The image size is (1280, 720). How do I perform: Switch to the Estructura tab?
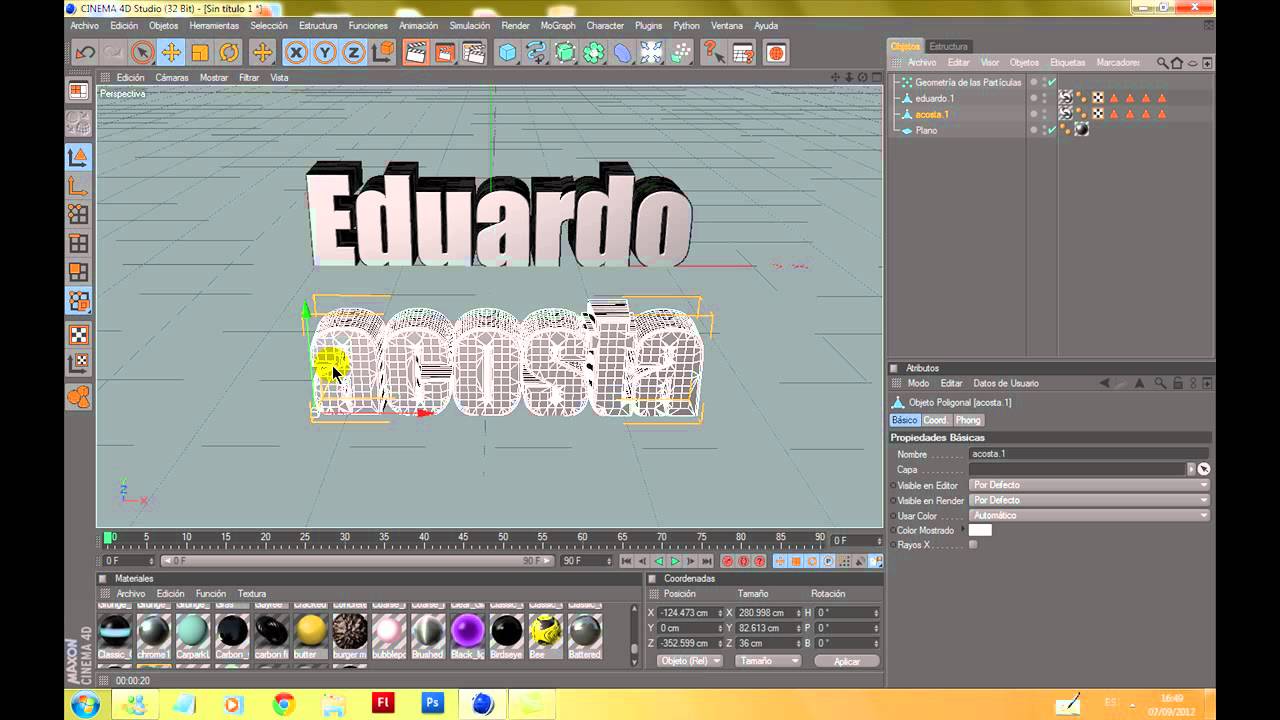point(948,46)
